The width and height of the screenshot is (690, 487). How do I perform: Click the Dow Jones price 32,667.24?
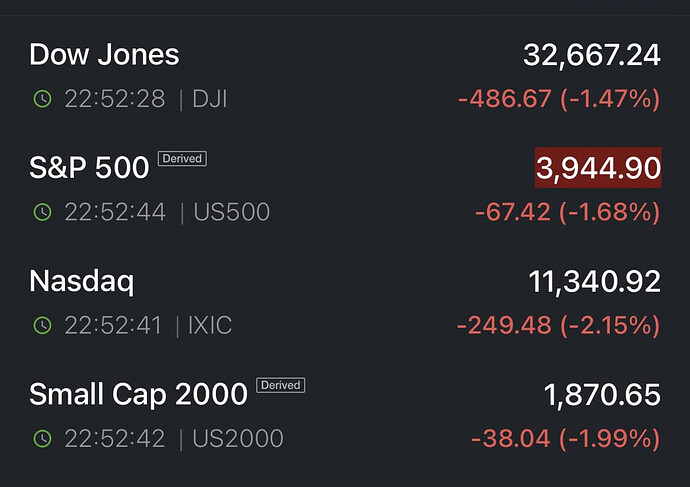[592, 55]
